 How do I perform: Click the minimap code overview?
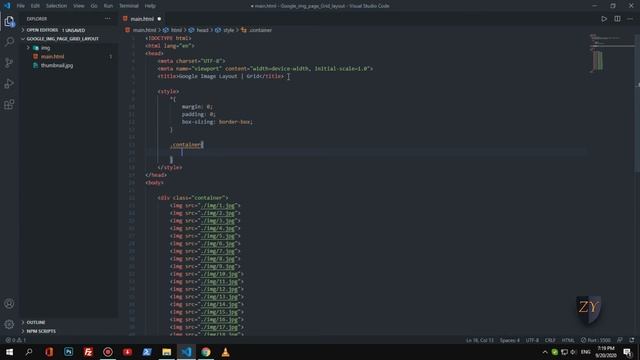(x=610, y=53)
